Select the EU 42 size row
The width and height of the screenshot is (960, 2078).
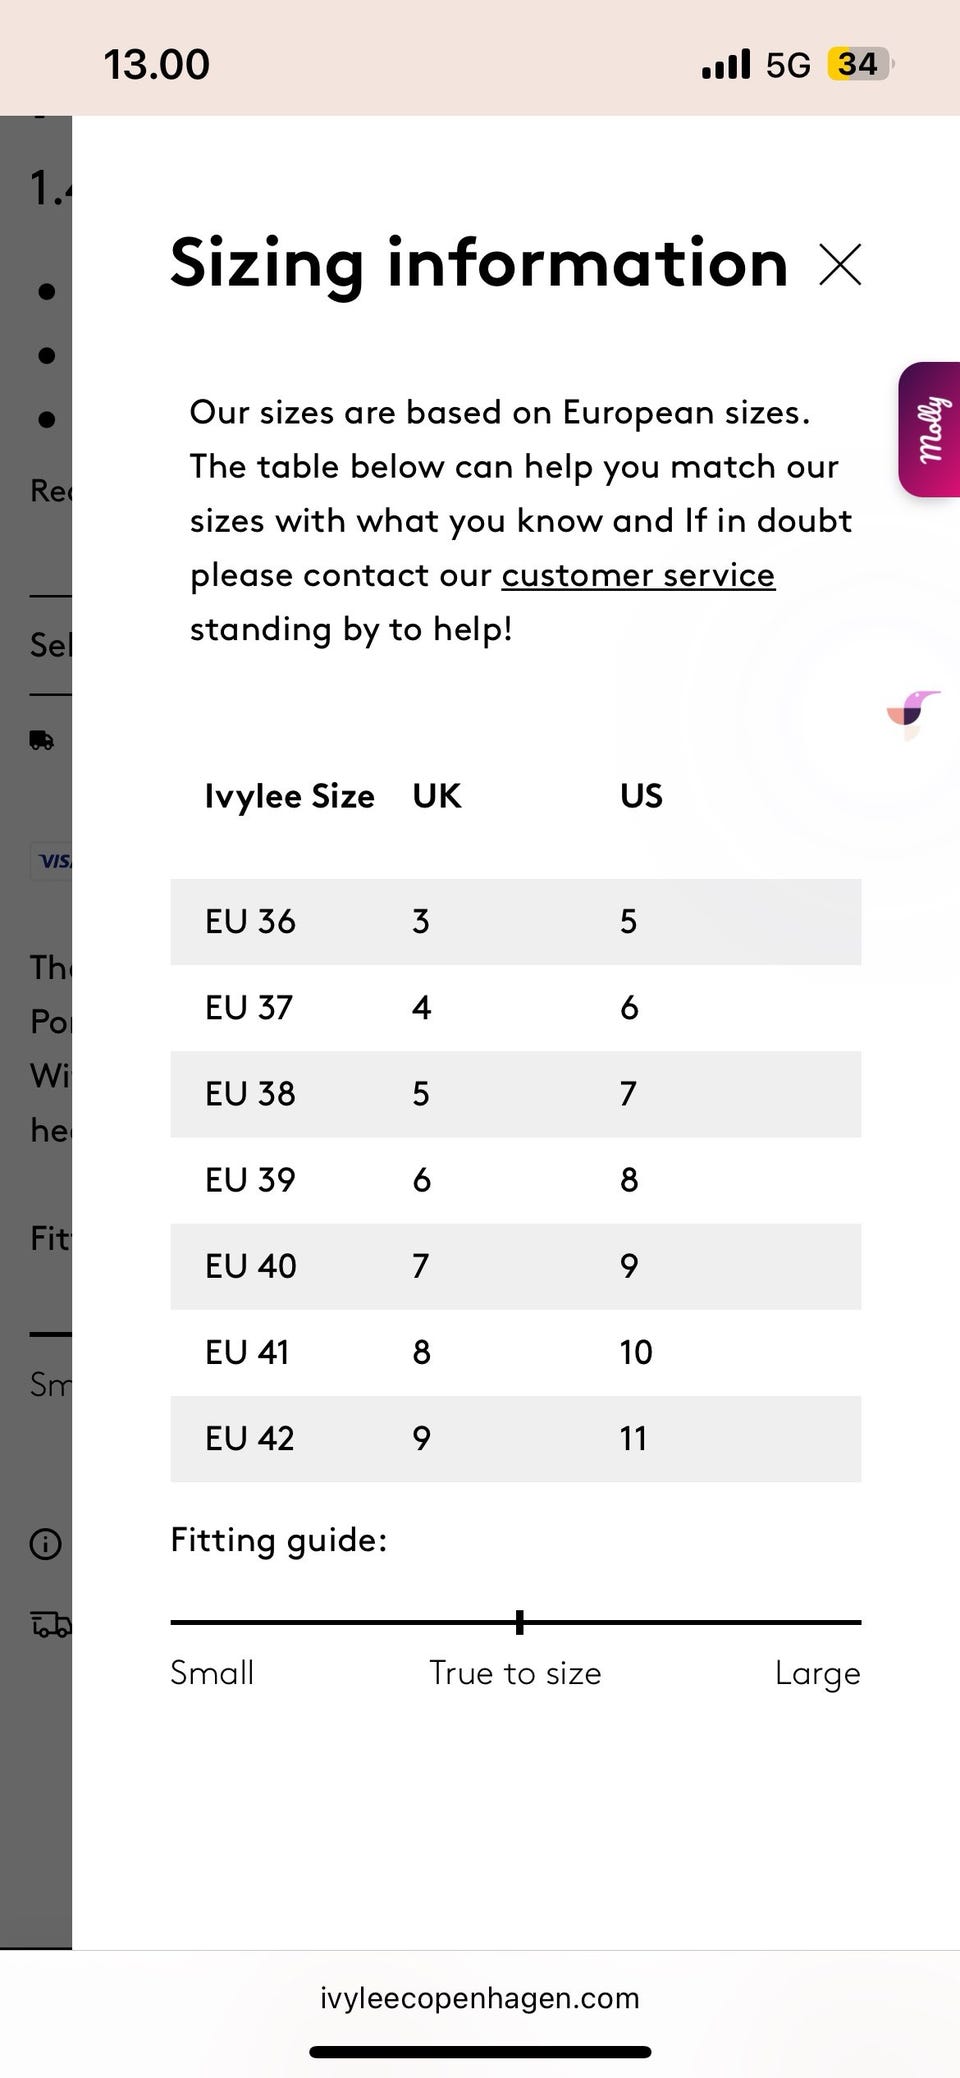click(515, 1438)
